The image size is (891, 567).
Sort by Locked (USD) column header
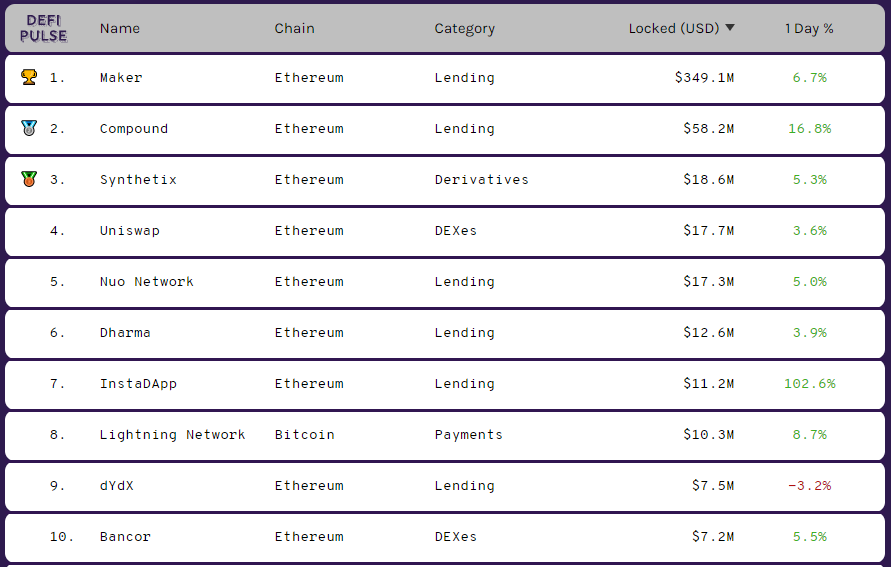674,28
